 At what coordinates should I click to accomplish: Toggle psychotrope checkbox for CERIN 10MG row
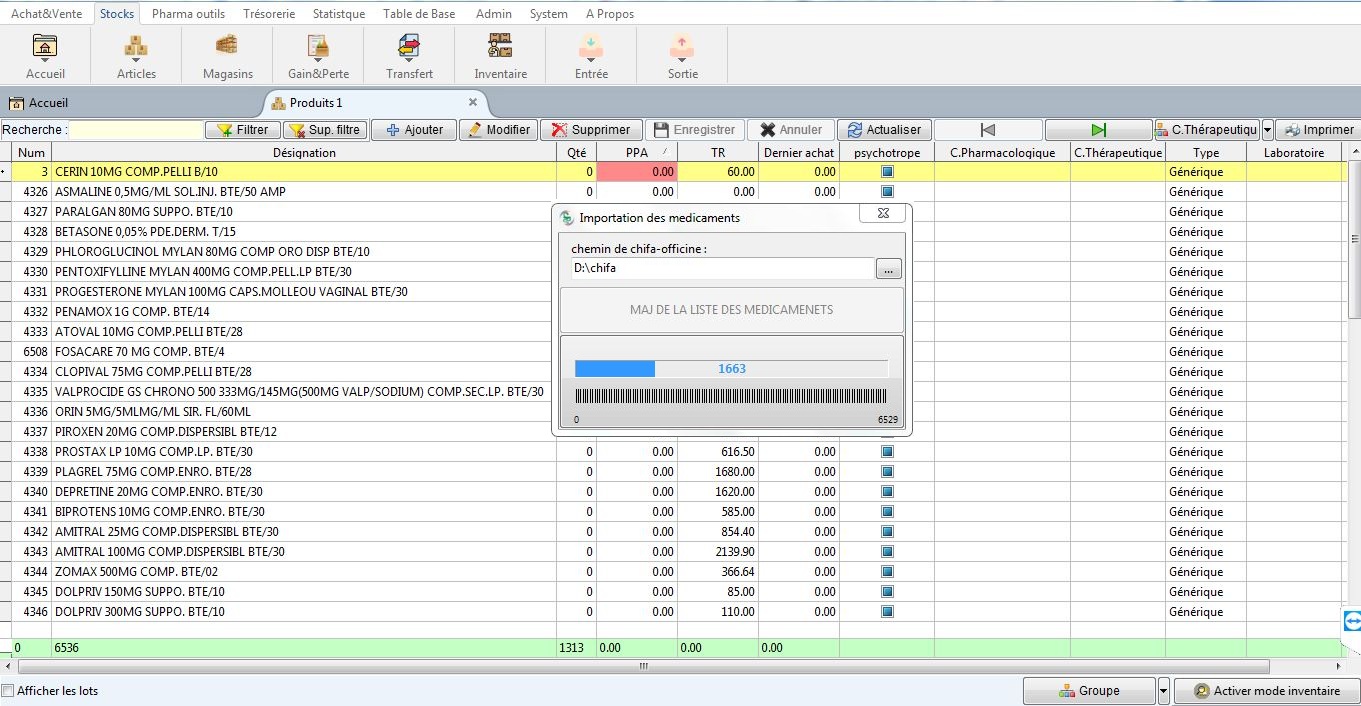pyautogui.click(x=887, y=172)
